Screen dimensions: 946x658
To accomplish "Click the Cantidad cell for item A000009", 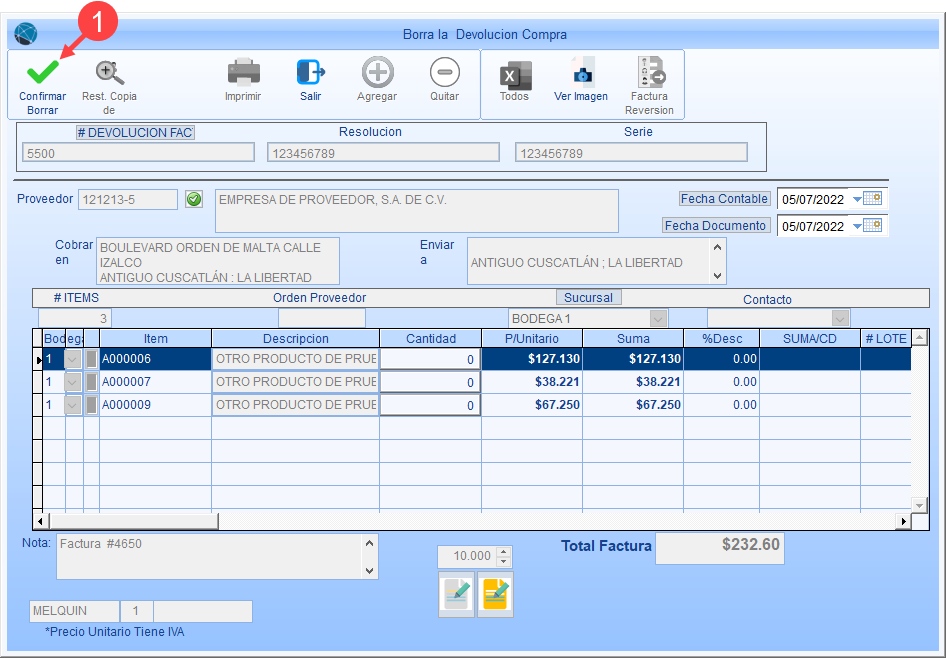I will pyautogui.click(x=430, y=405).
